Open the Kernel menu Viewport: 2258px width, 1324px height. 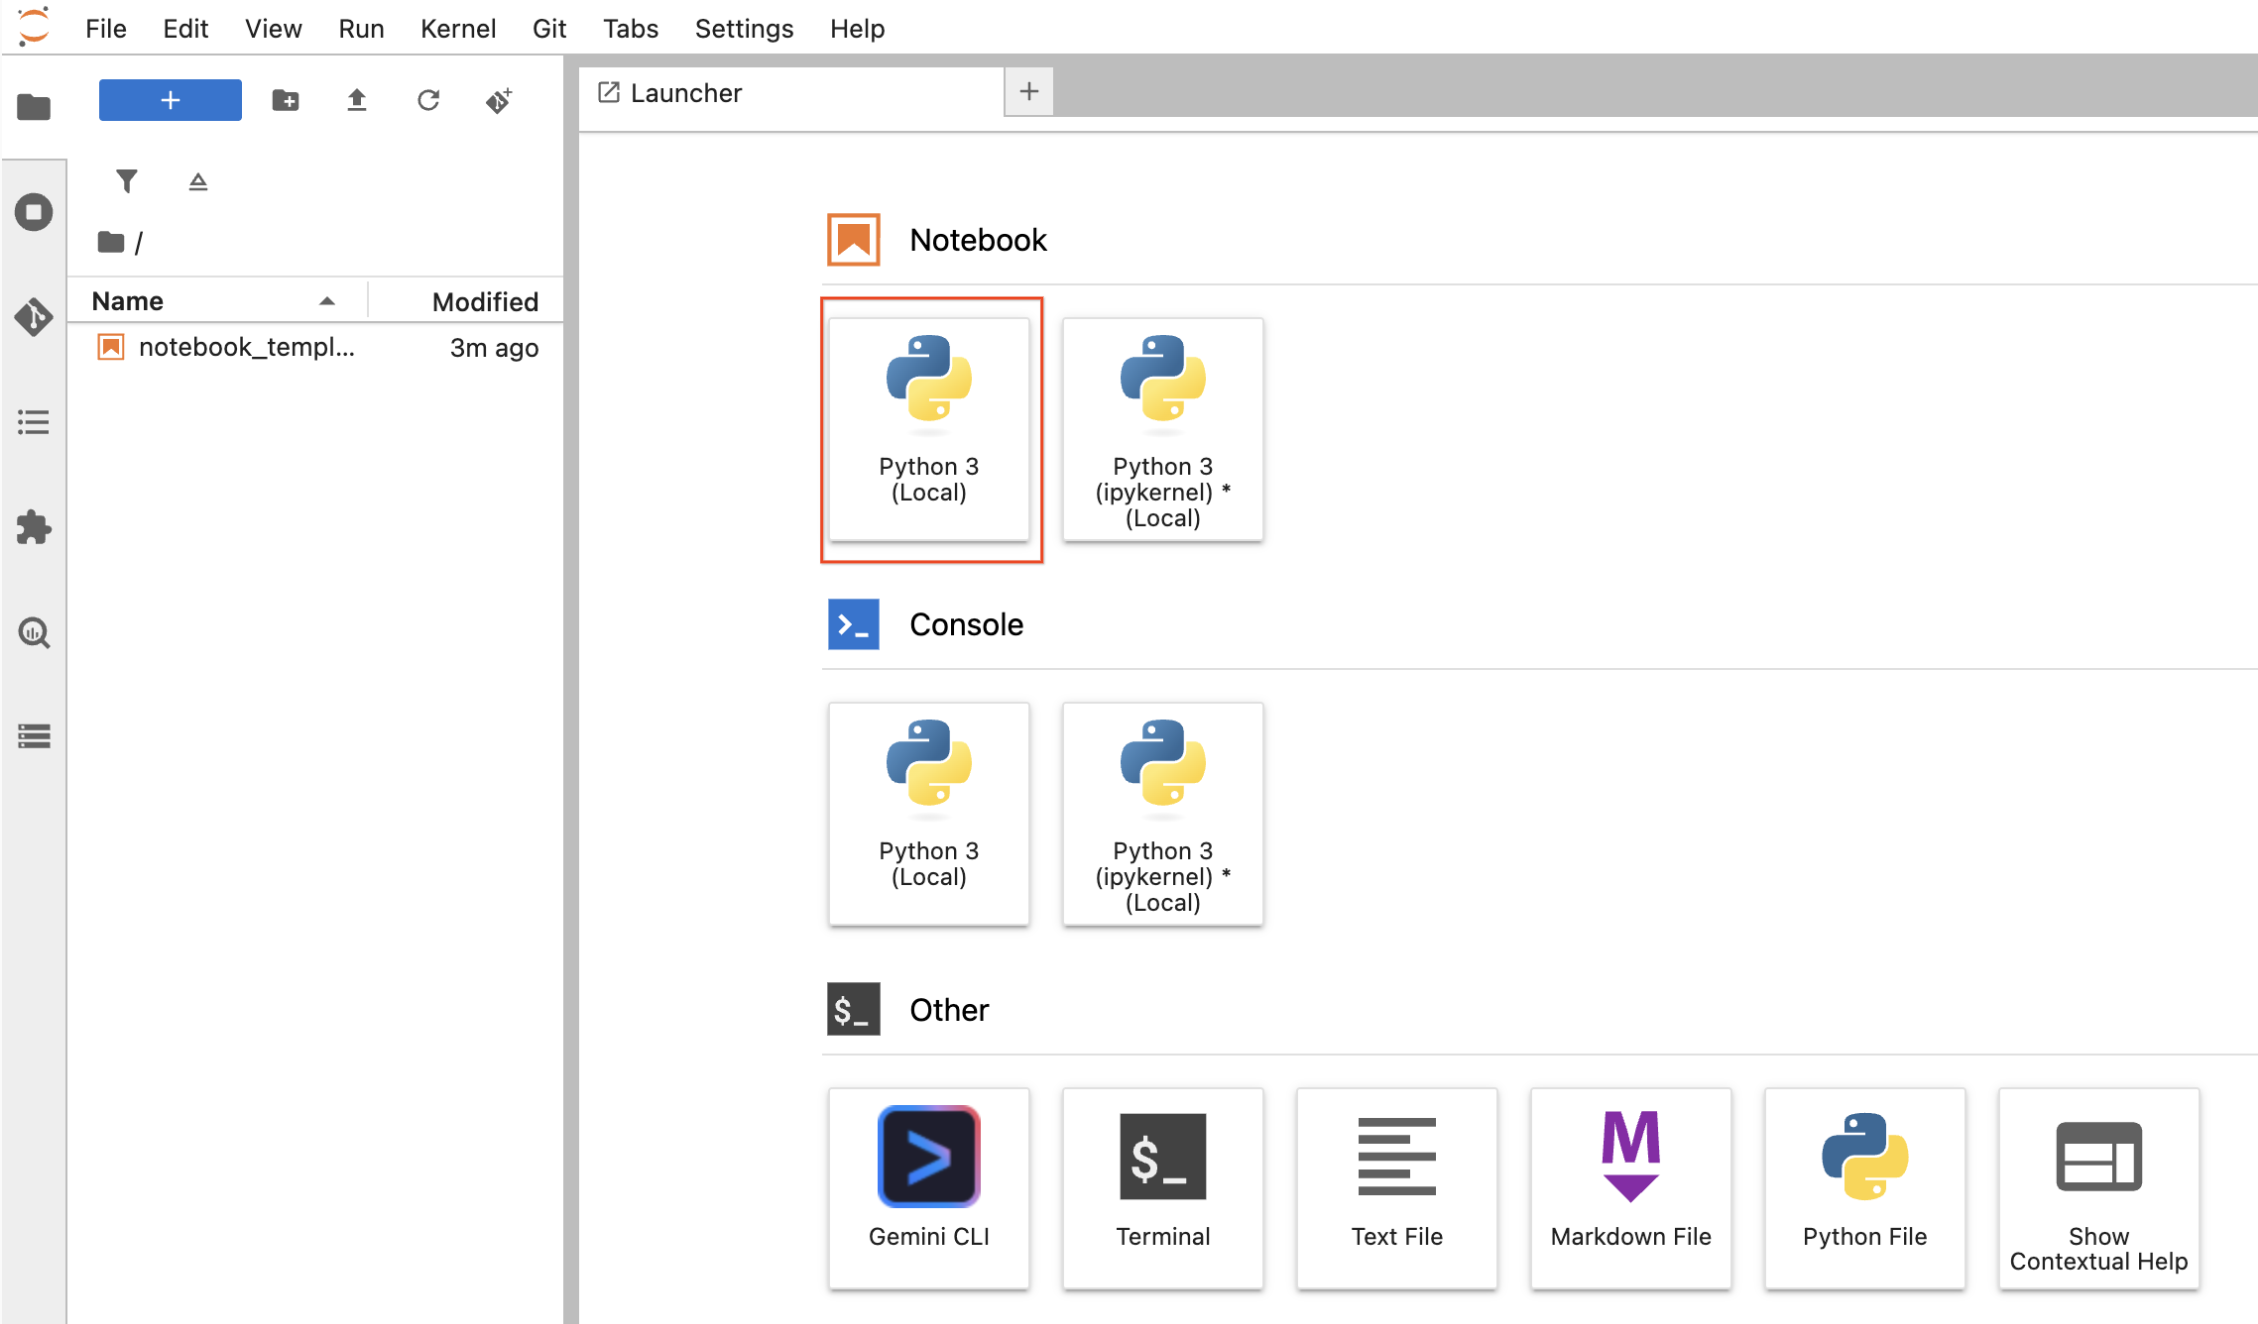[458, 28]
